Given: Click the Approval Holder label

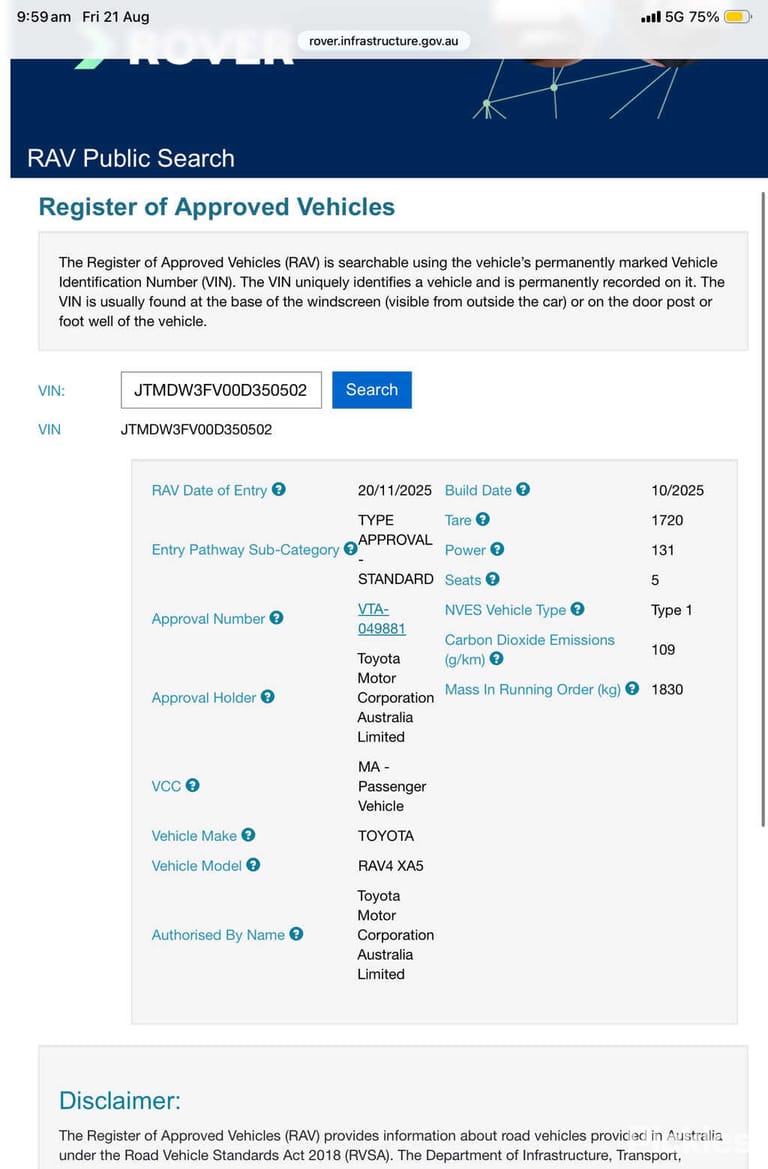Looking at the screenshot, I should [204, 698].
